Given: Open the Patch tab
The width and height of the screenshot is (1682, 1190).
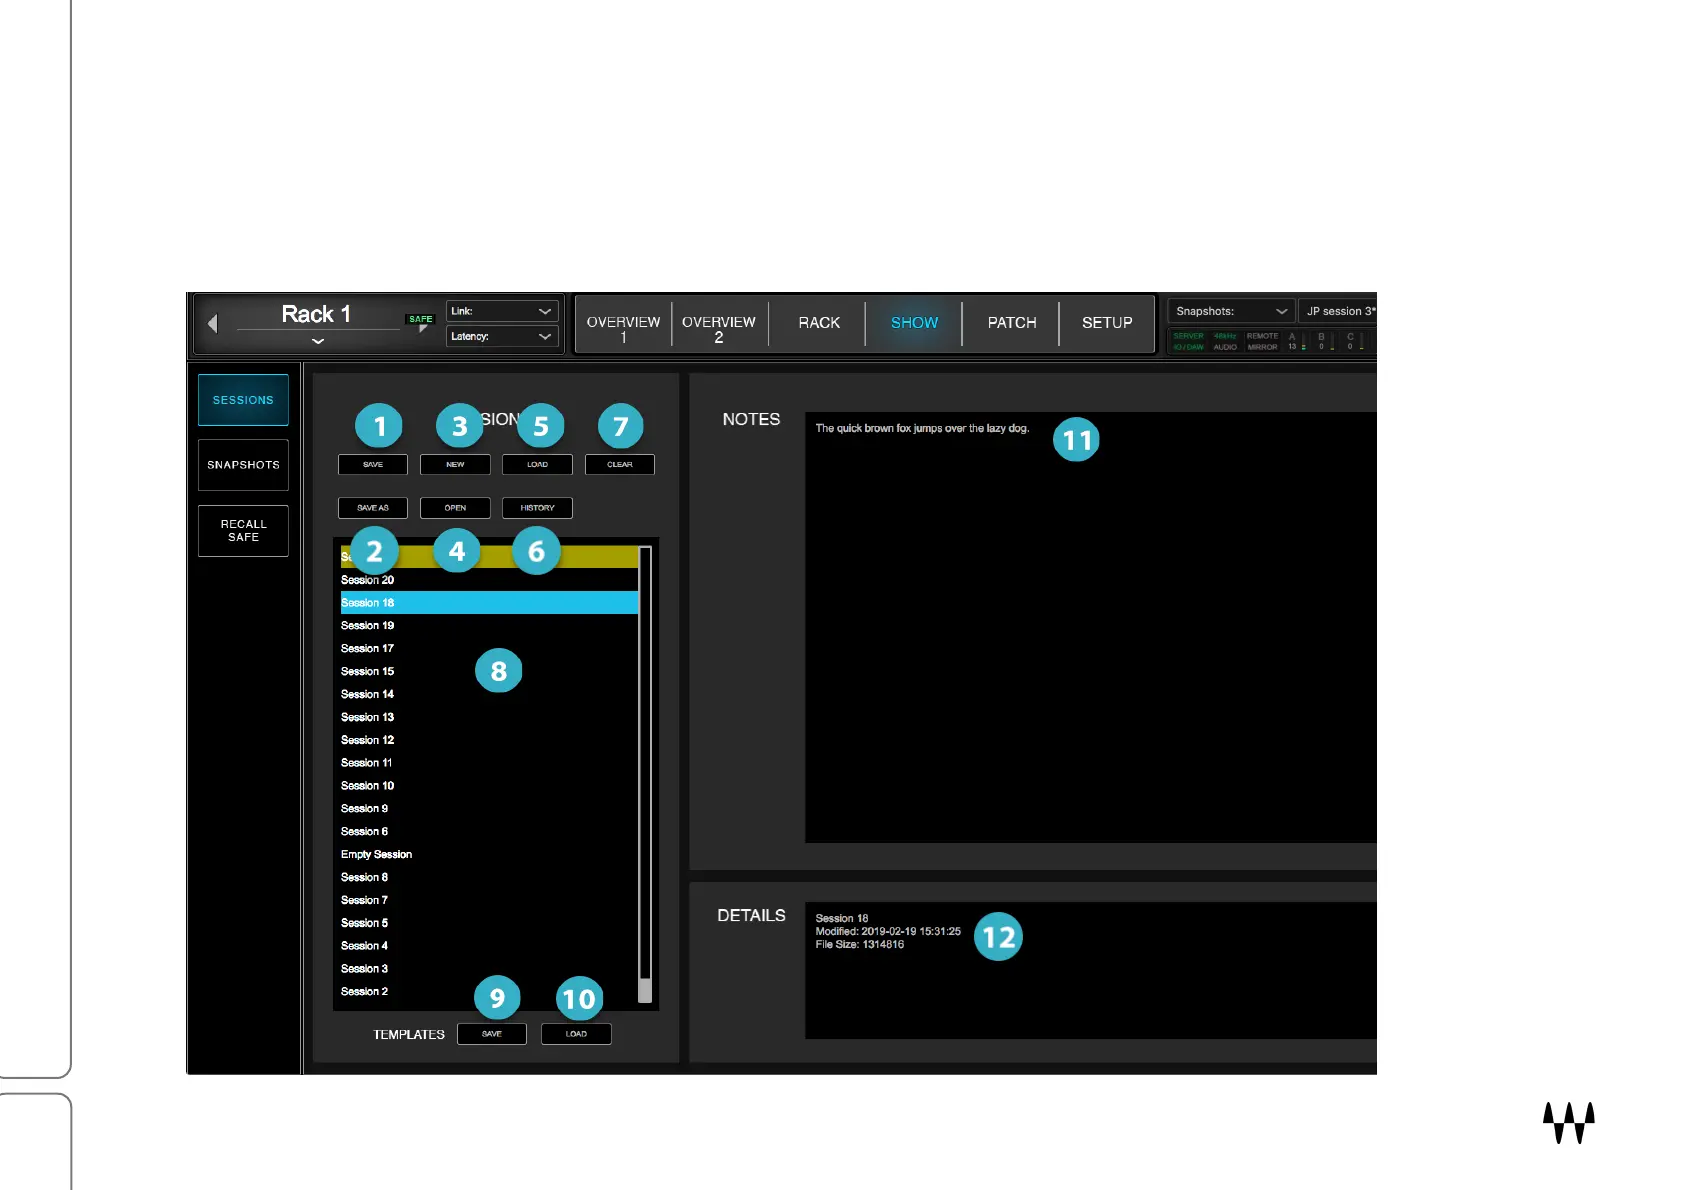Looking at the screenshot, I should click(1011, 323).
